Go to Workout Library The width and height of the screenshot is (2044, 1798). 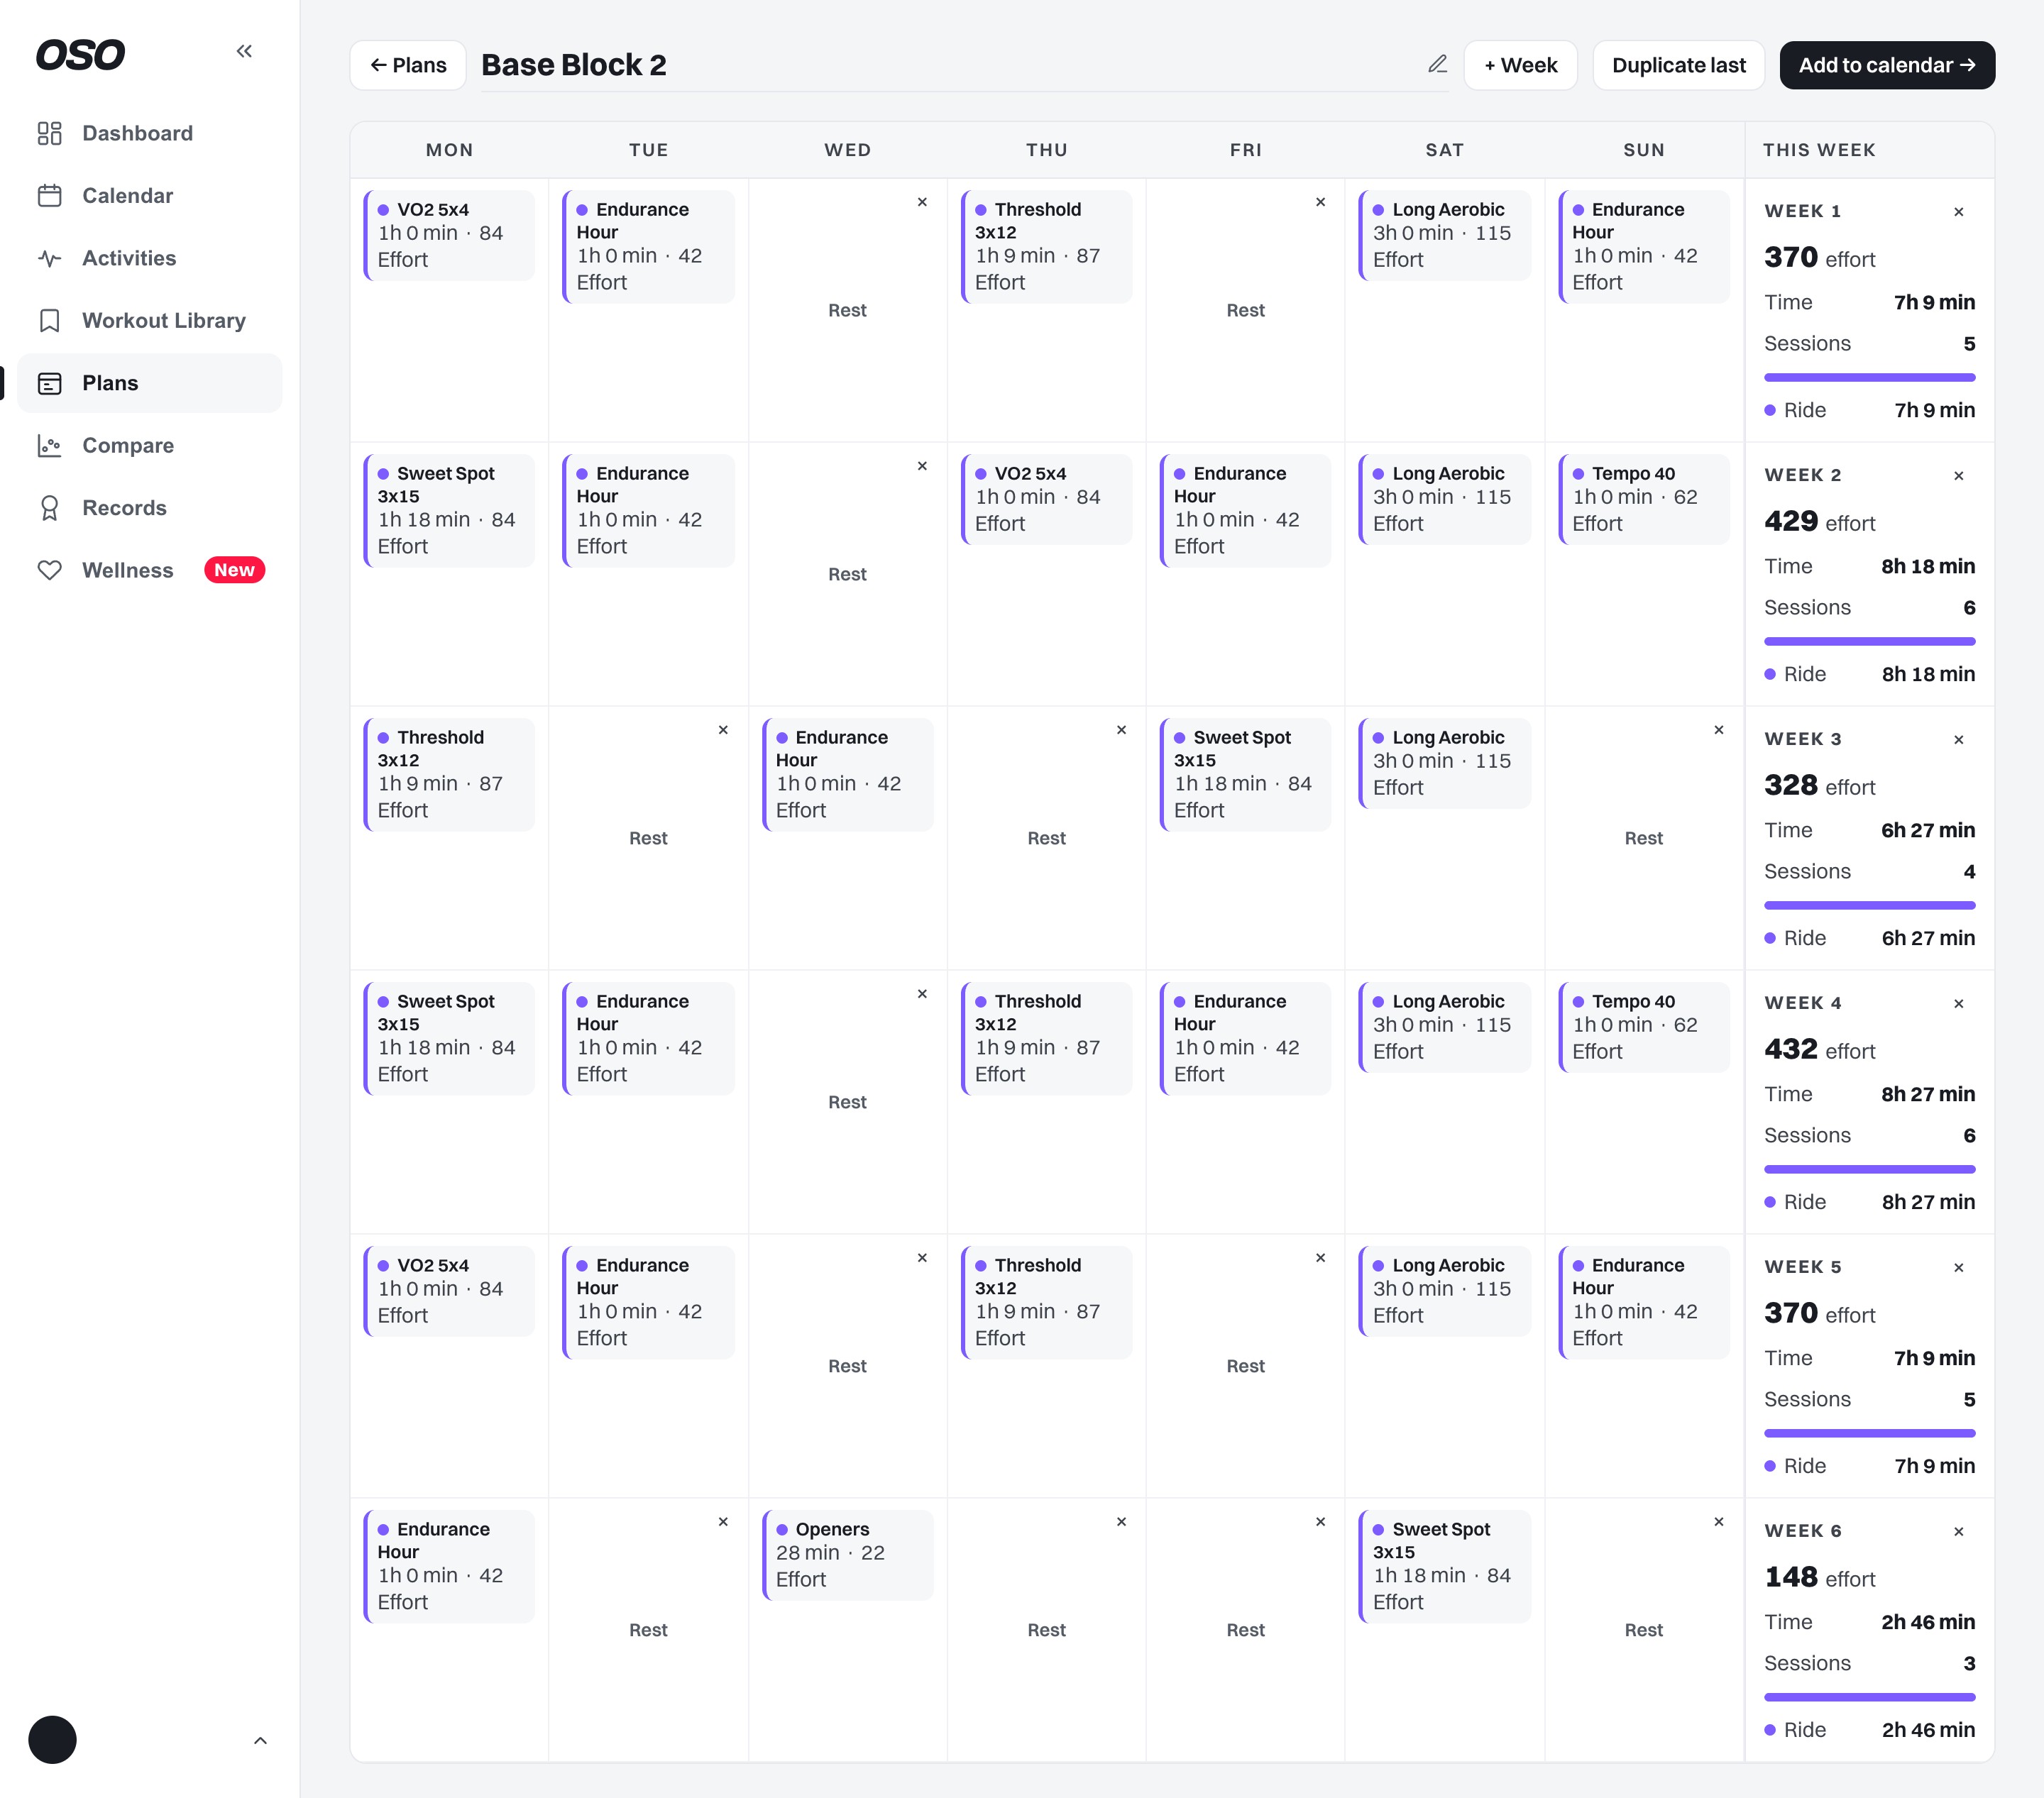(x=150, y=320)
